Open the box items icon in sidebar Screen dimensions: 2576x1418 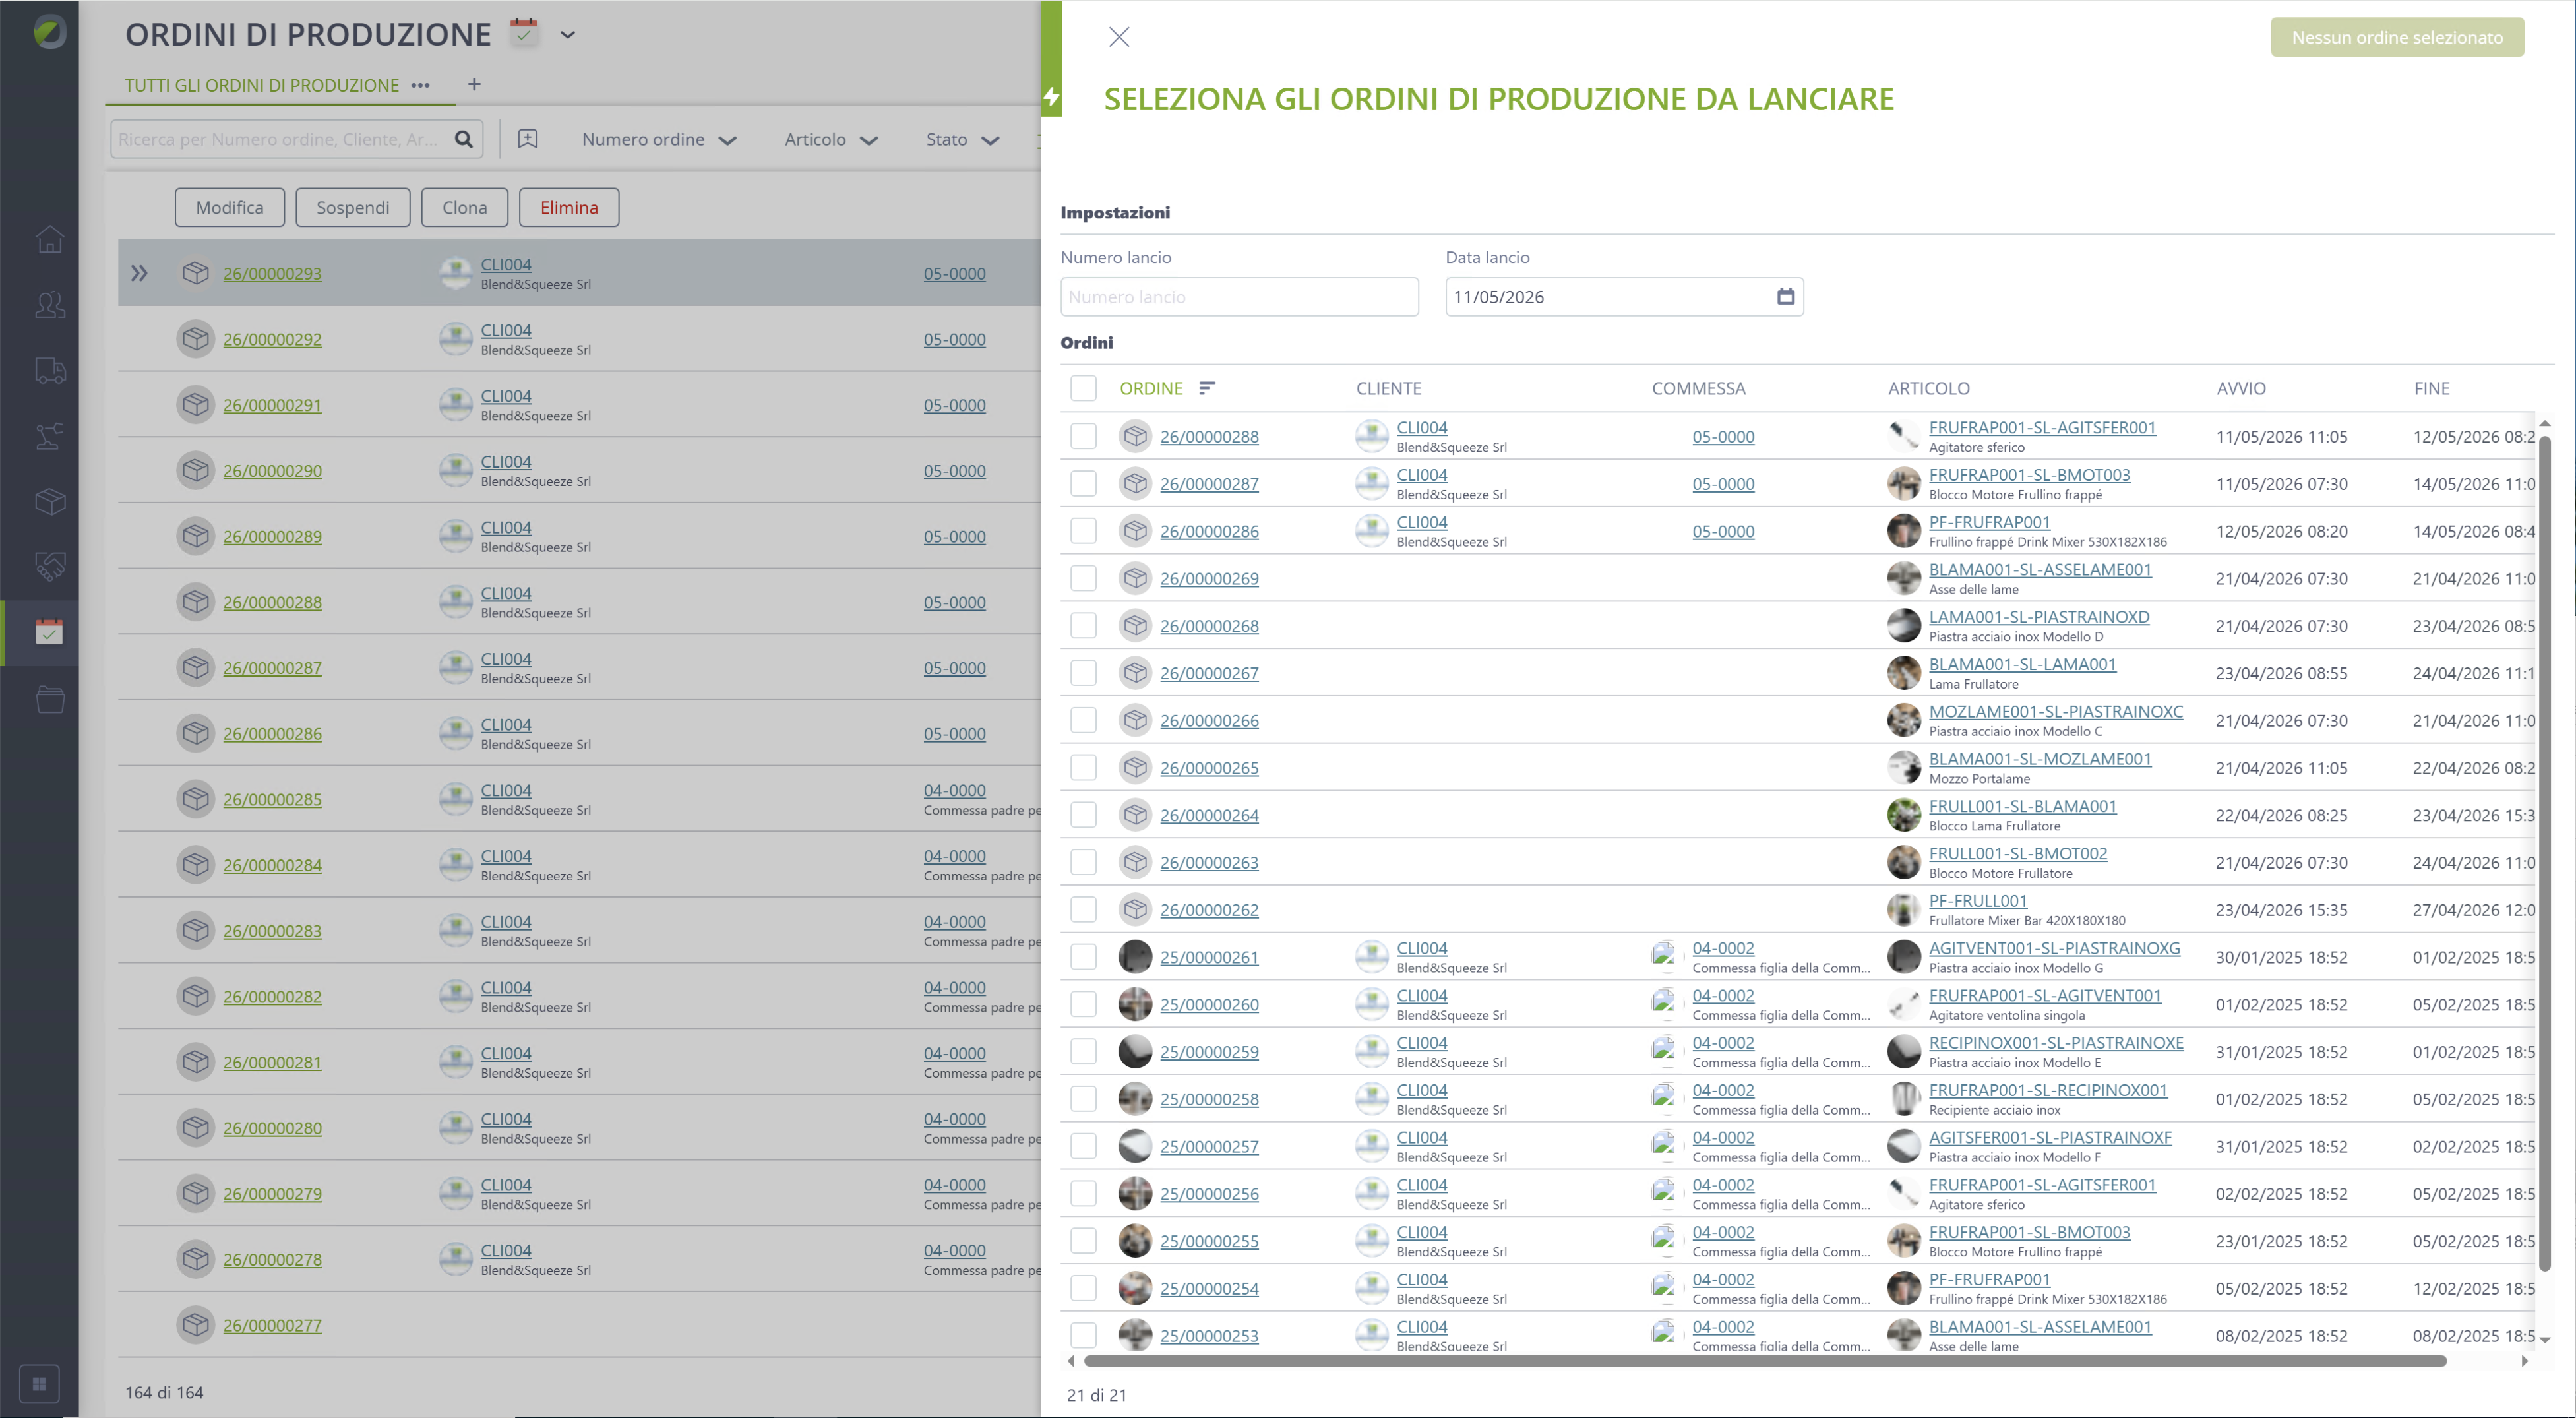50,501
